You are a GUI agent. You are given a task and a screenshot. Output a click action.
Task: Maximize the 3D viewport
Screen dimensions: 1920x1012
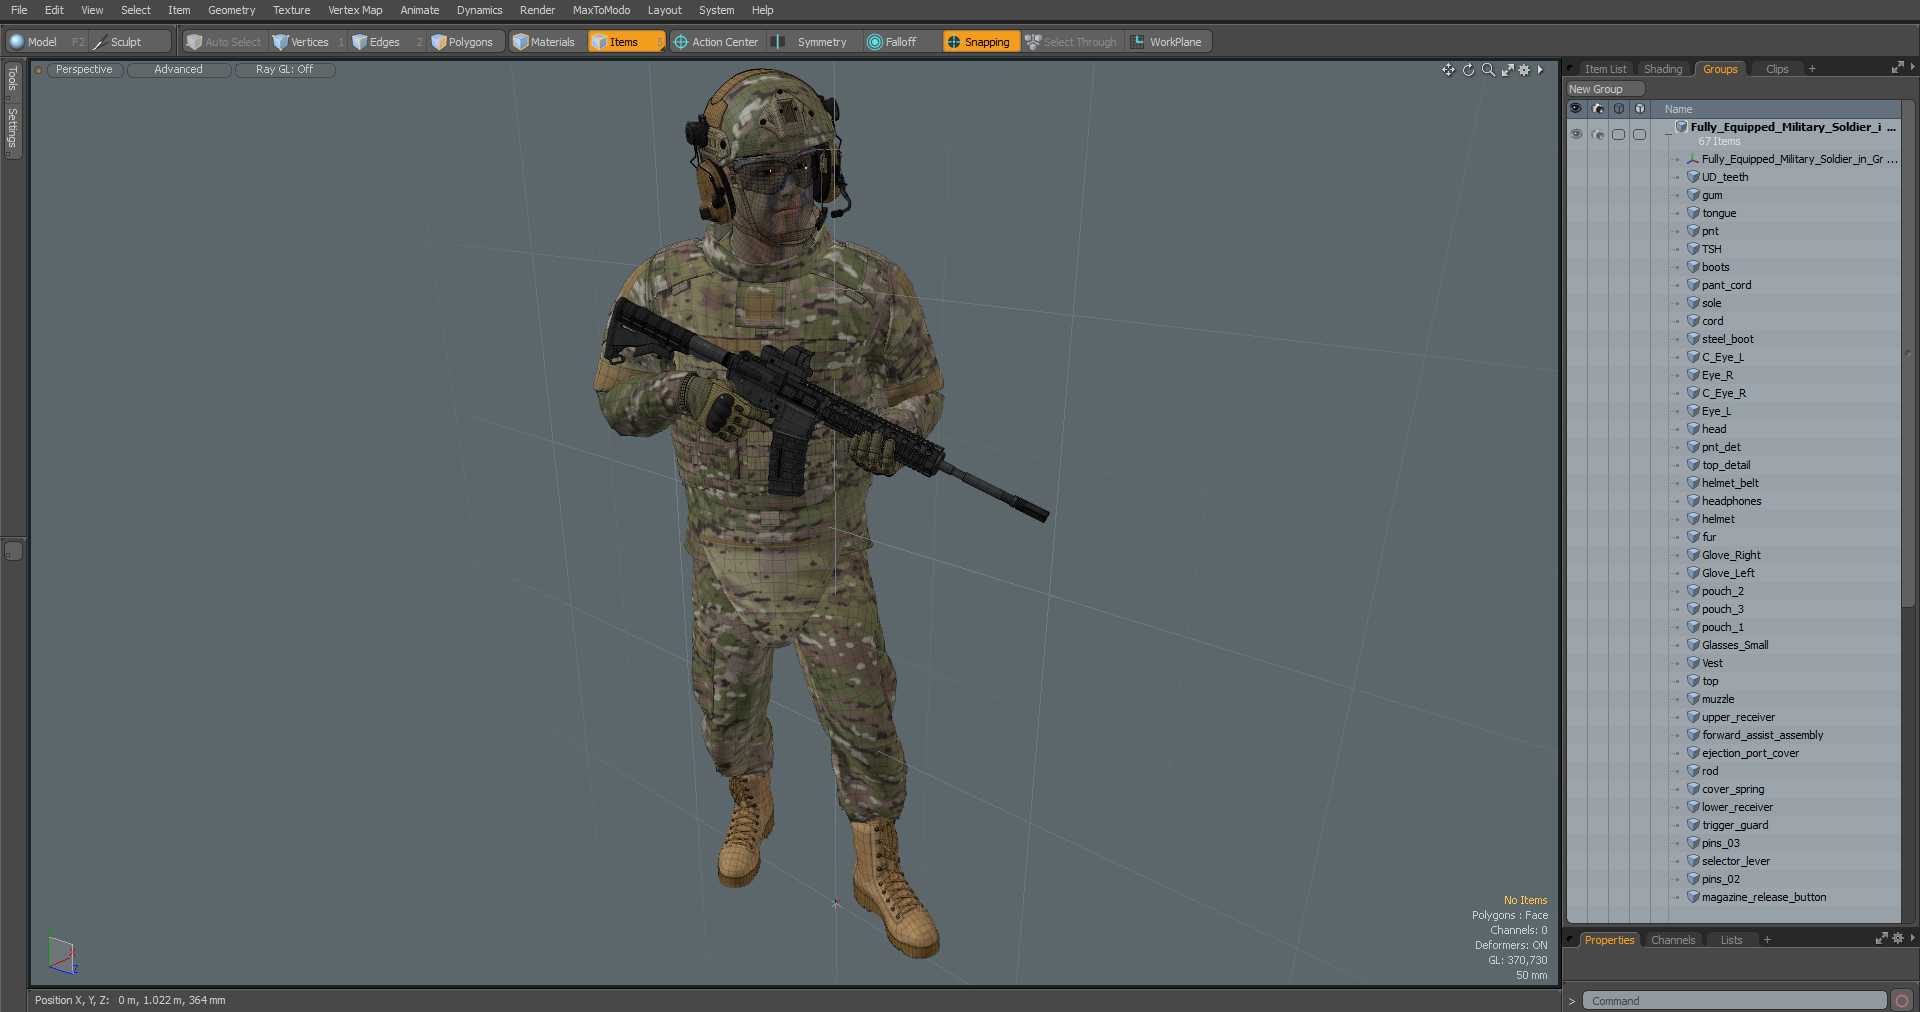tap(1507, 70)
